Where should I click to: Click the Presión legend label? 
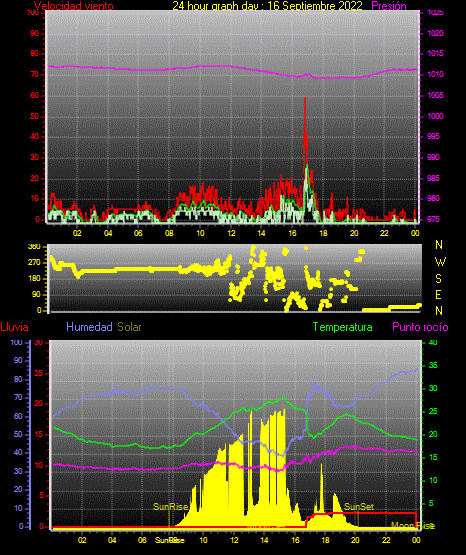(389, 6)
